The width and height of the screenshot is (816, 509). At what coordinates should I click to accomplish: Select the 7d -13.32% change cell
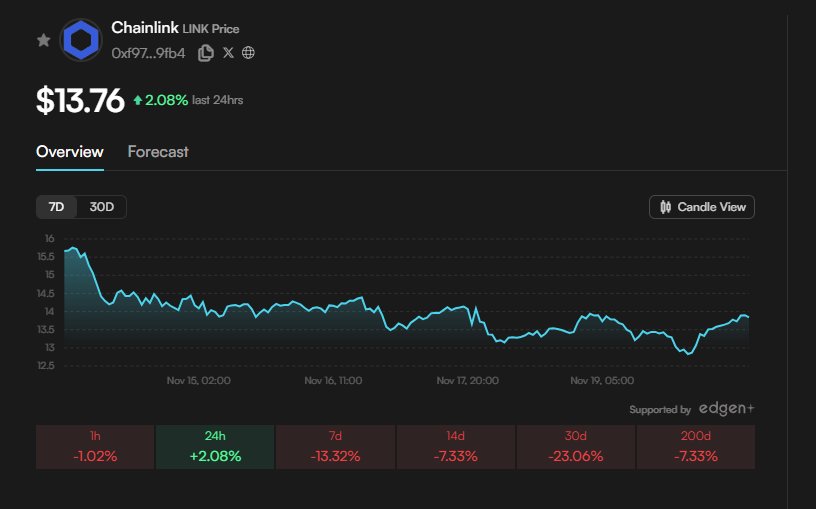click(x=335, y=447)
